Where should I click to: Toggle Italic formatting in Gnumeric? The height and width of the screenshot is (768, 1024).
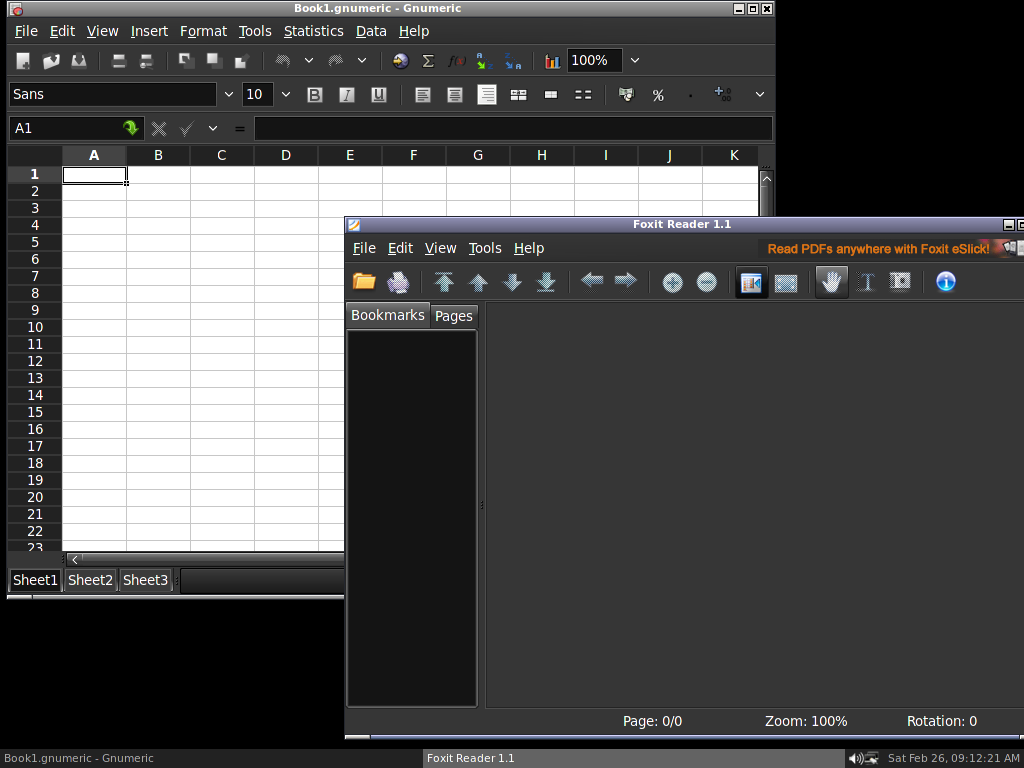(347, 95)
